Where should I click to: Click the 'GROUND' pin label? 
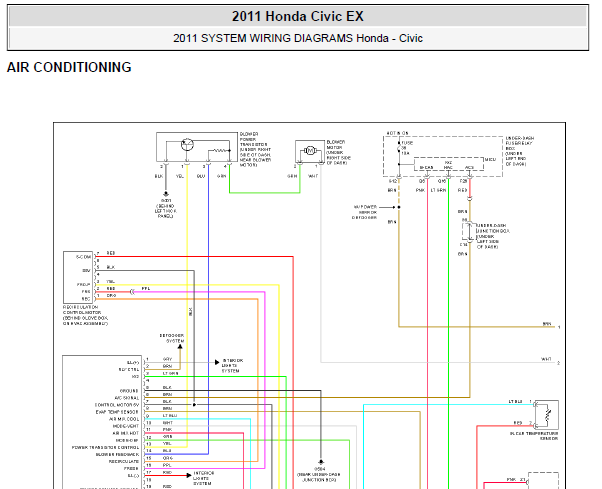[x=129, y=391]
